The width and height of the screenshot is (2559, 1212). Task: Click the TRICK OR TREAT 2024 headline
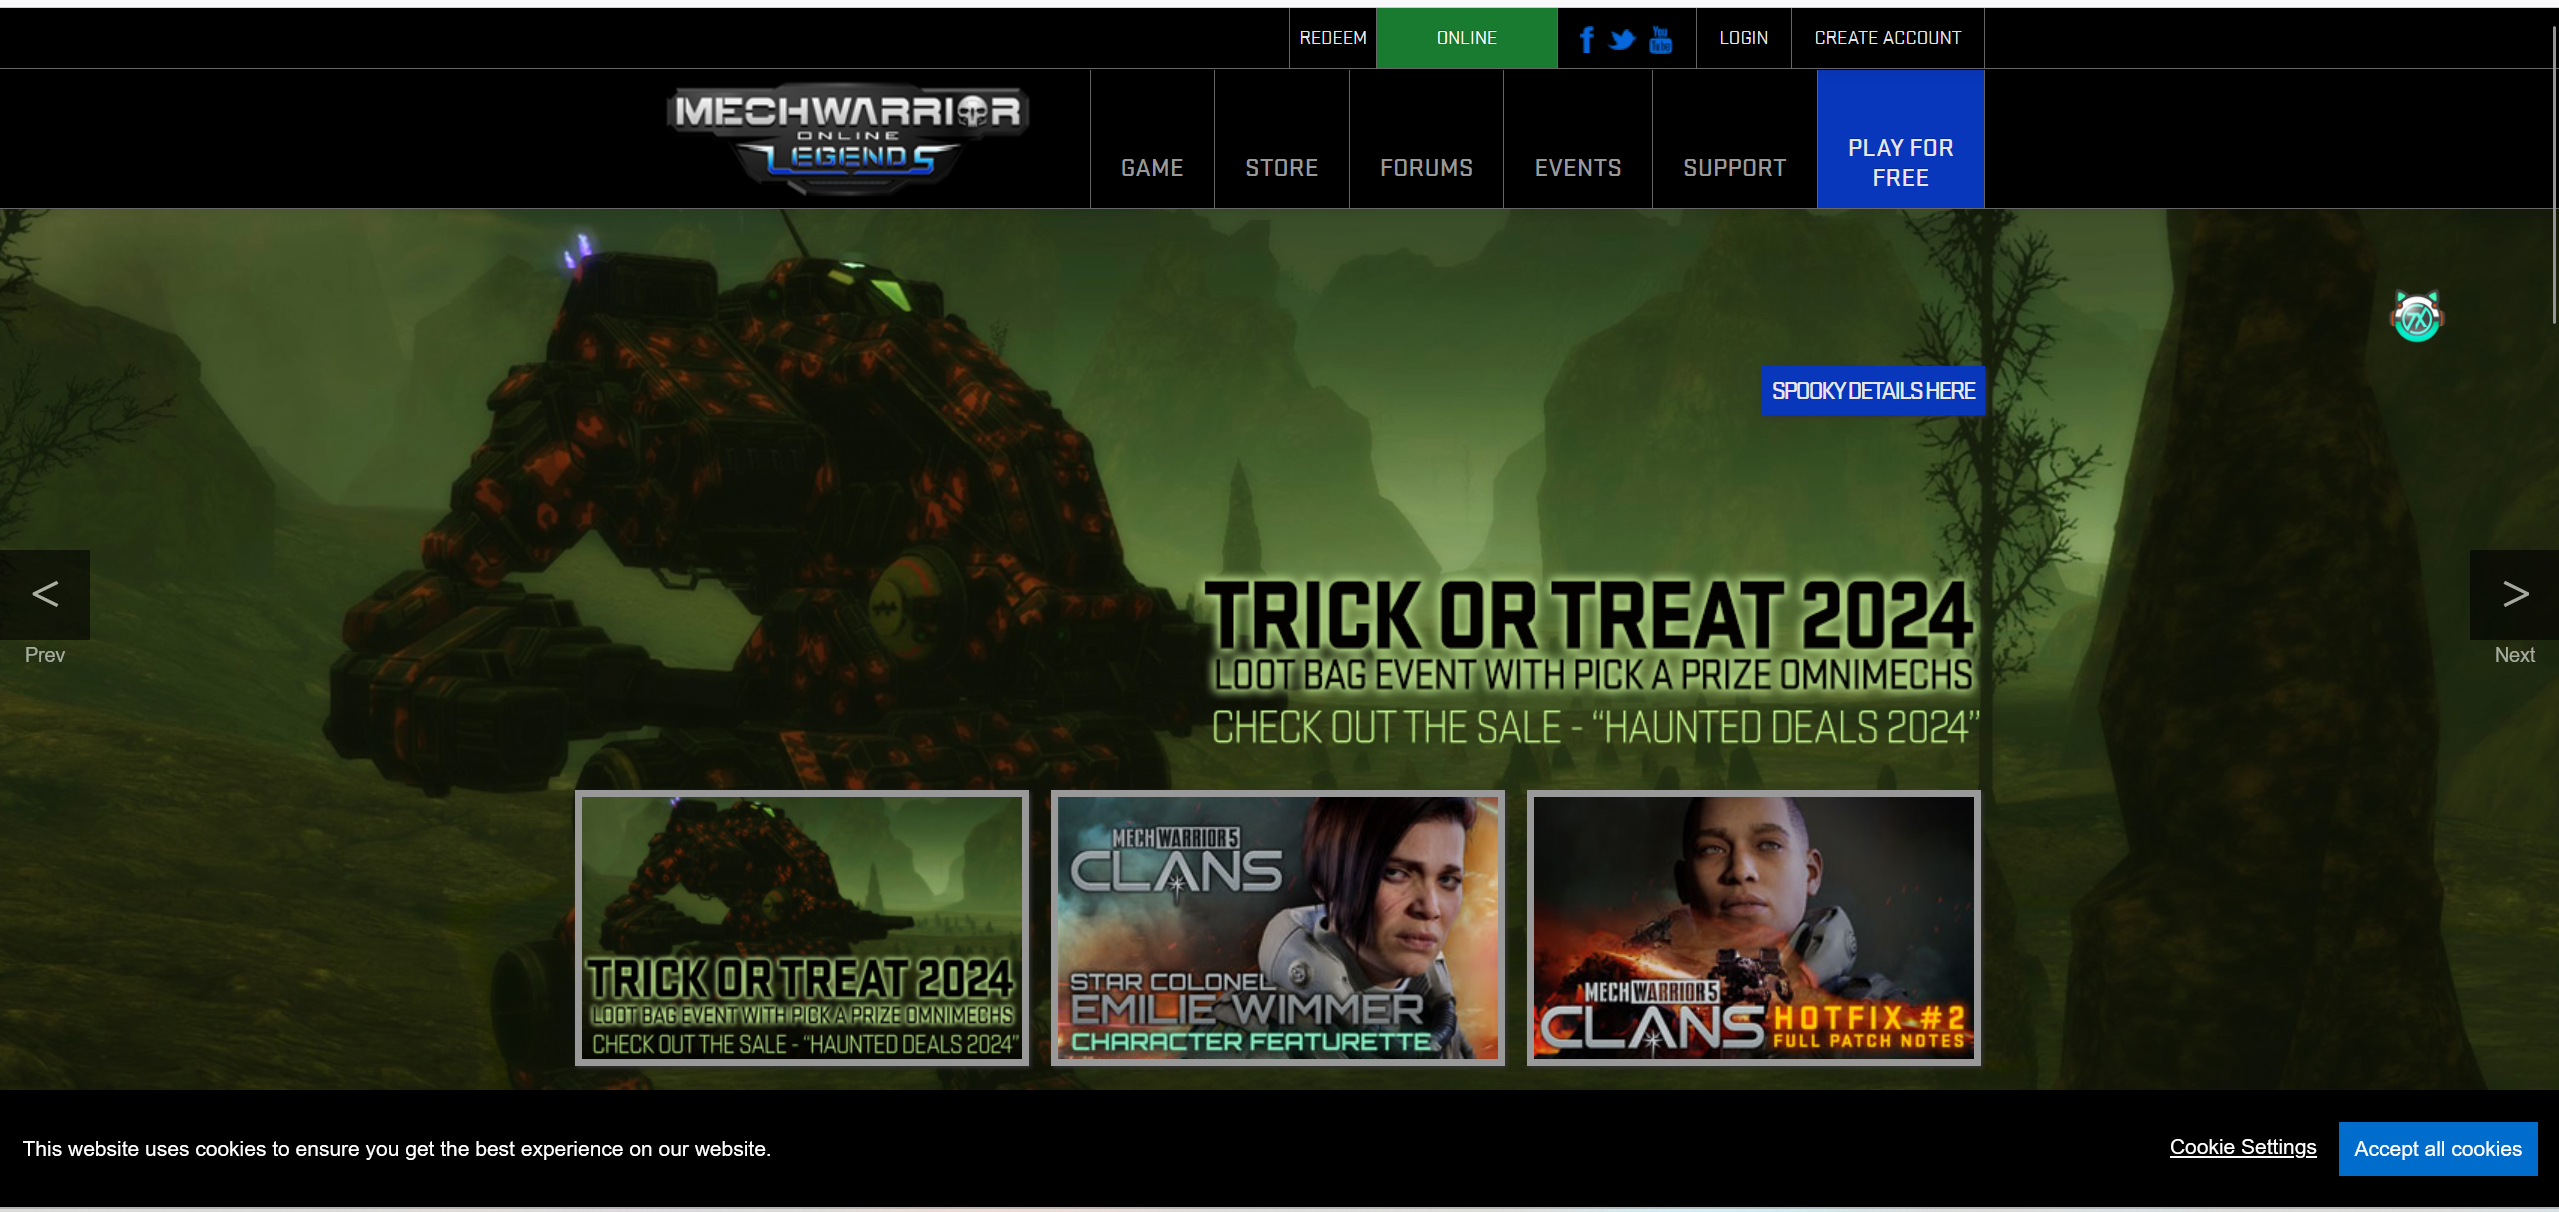(x=1589, y=615)
